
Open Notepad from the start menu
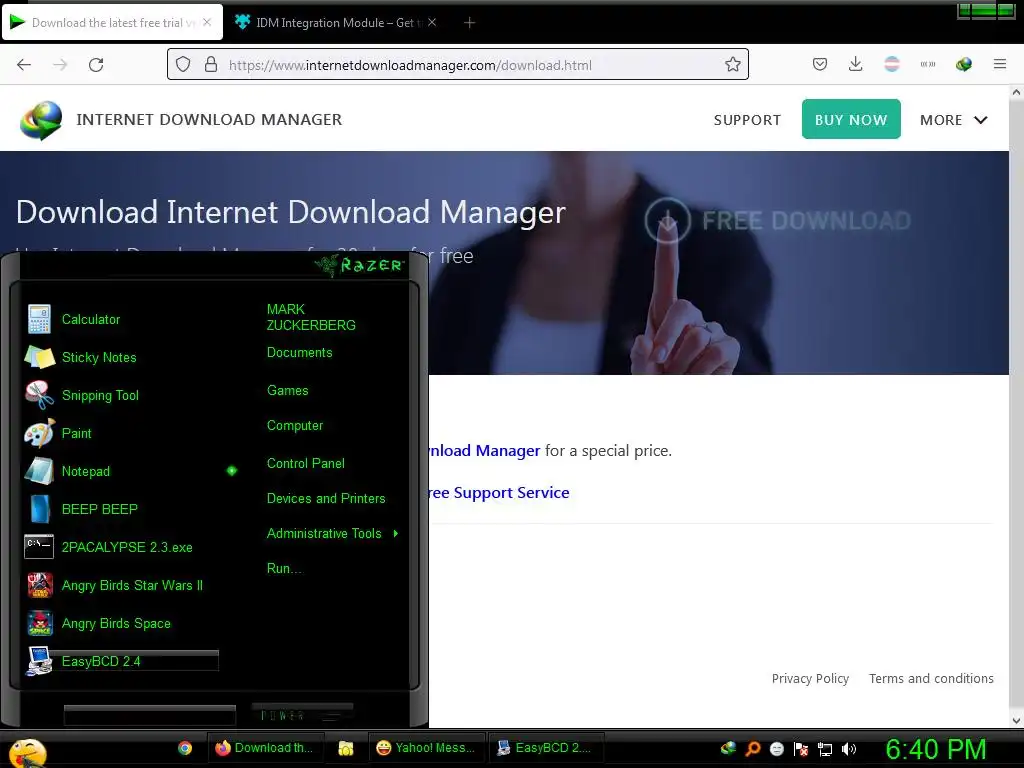point(86,471)
